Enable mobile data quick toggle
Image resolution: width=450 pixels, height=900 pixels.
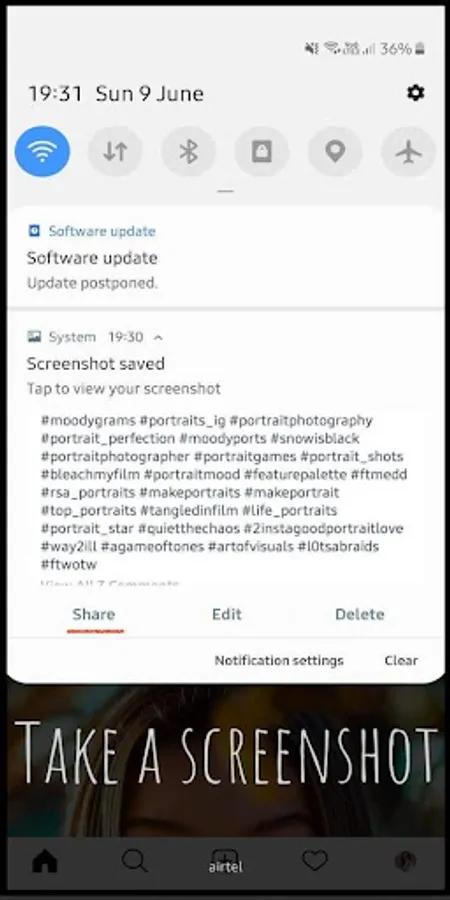(x=115, y=152)
